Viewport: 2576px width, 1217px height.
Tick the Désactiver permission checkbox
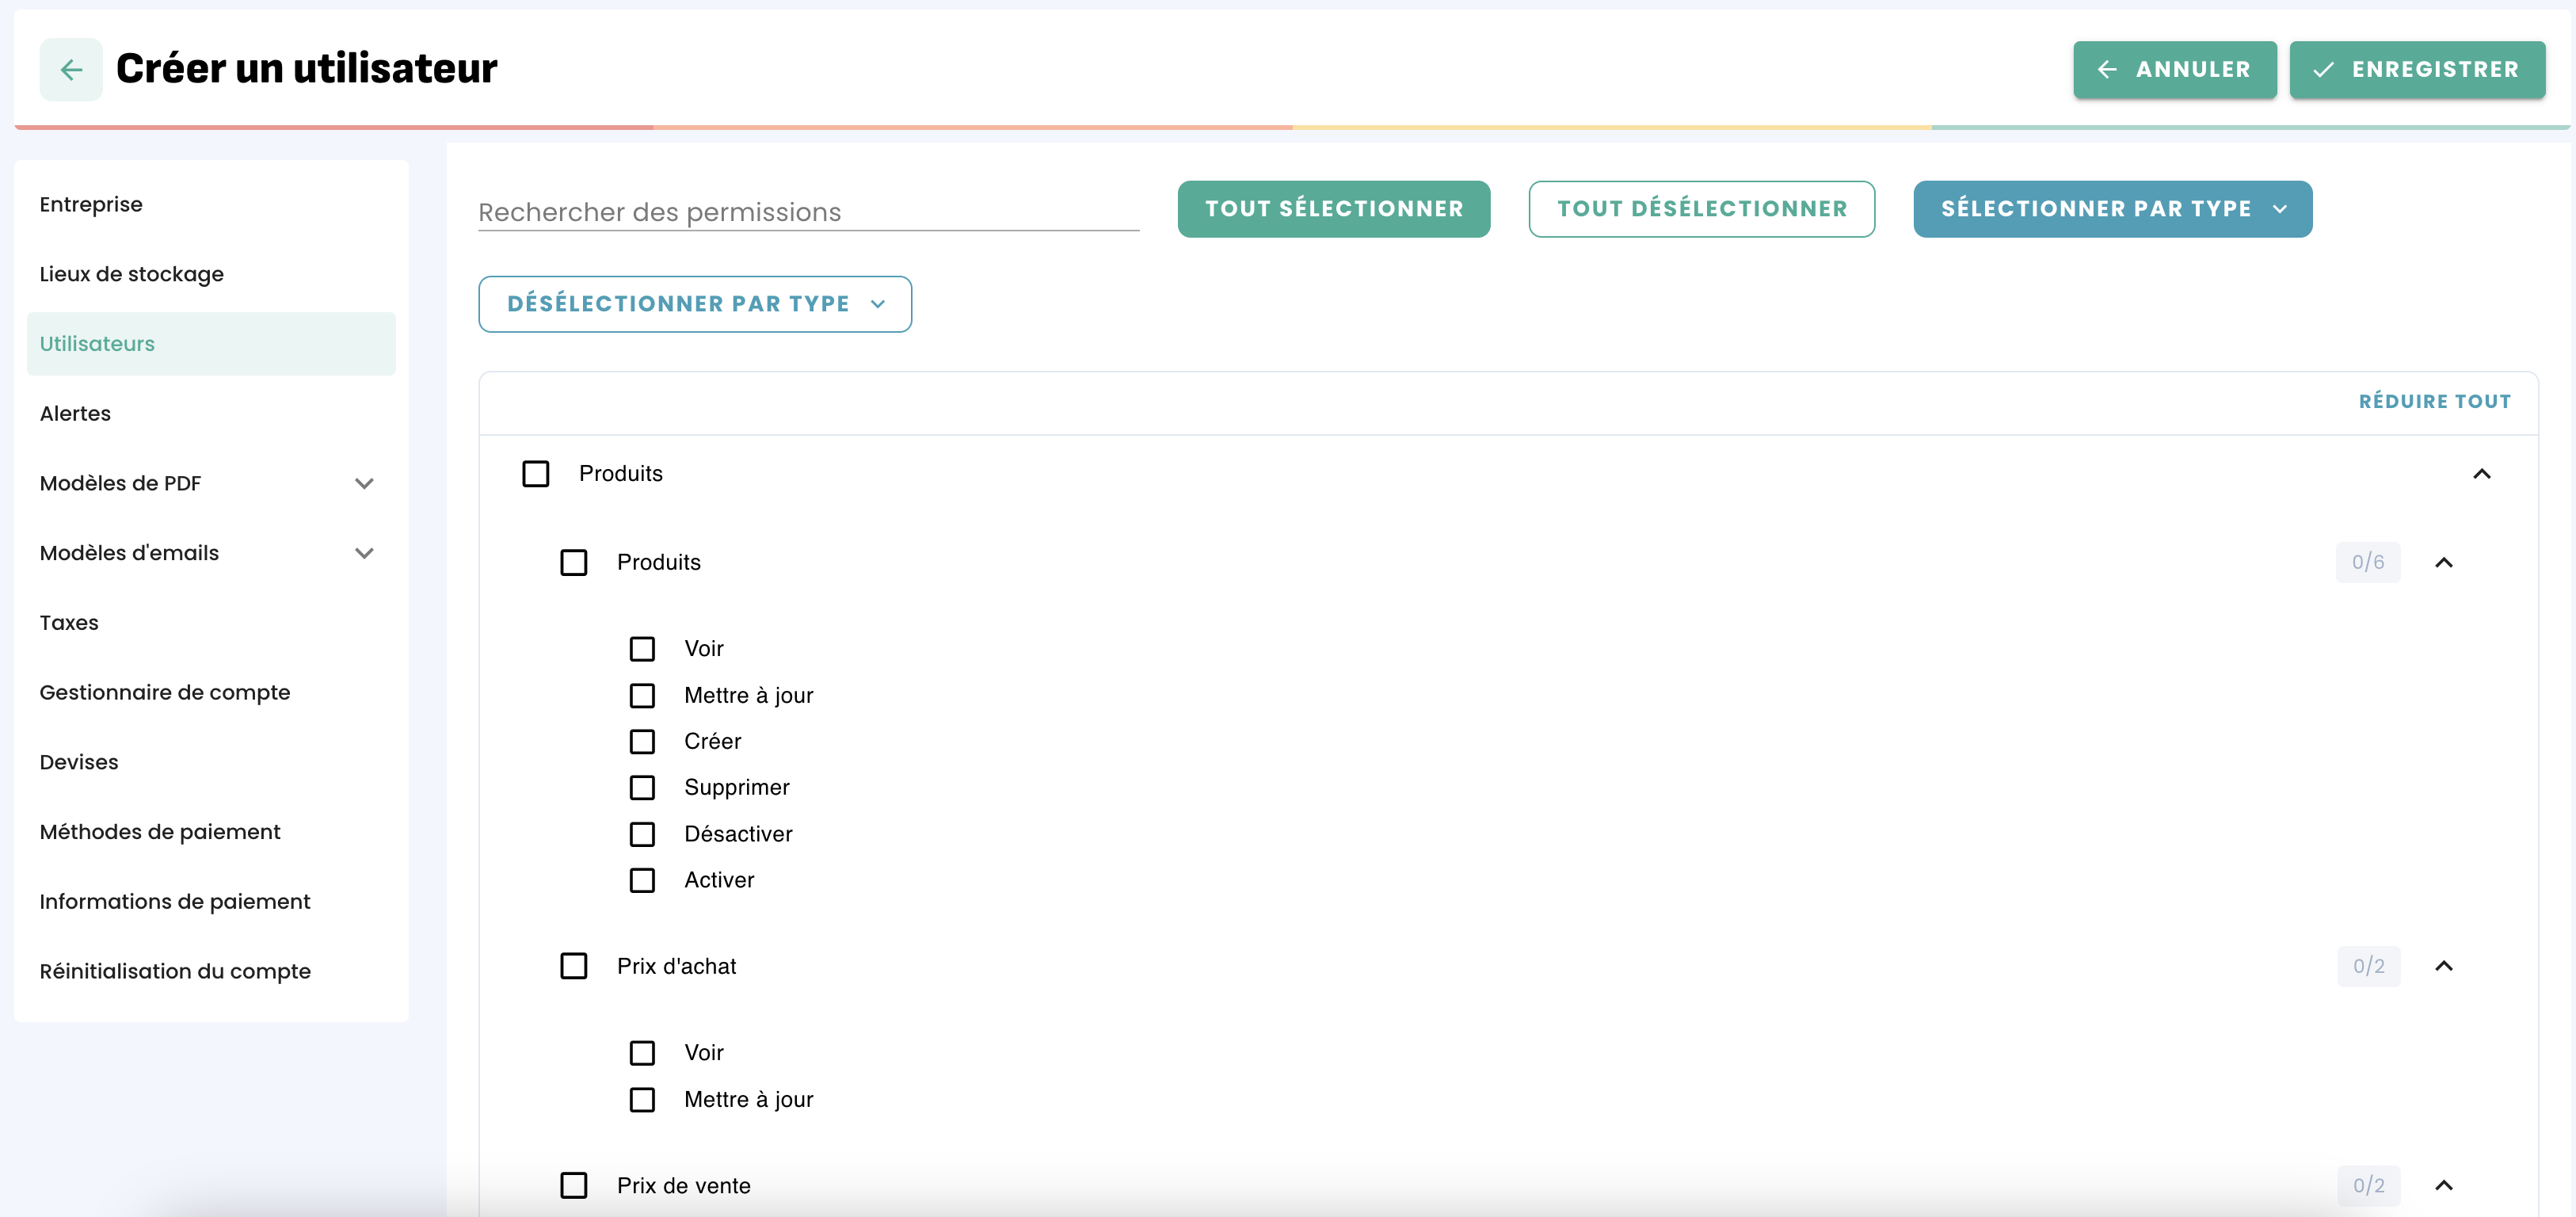point(642,834)
